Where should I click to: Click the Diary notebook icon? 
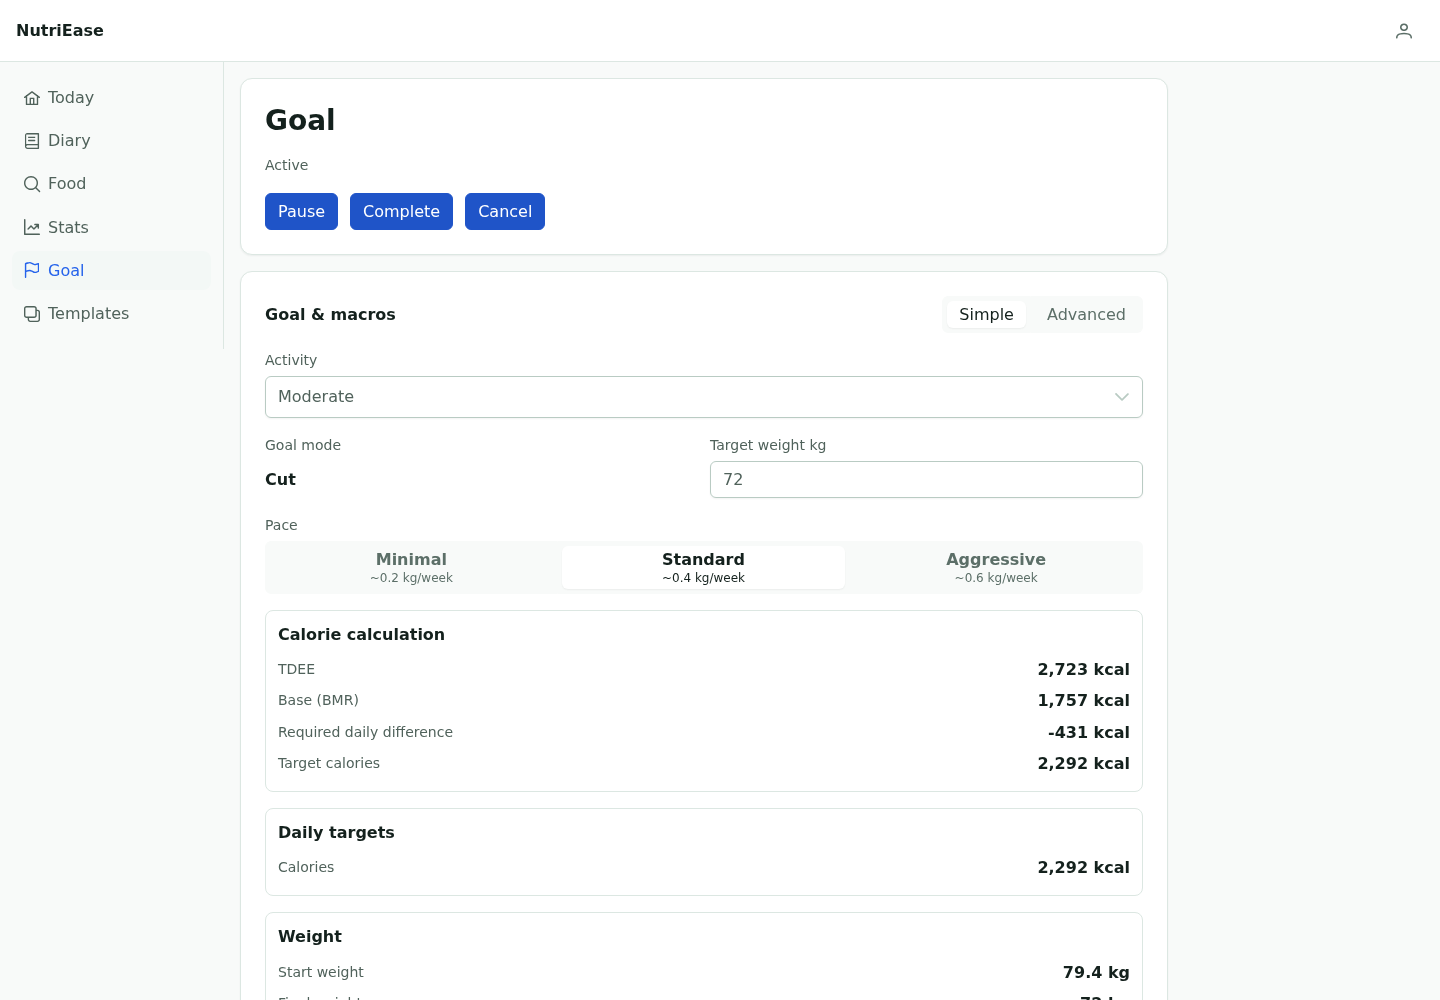pos(32,141)
